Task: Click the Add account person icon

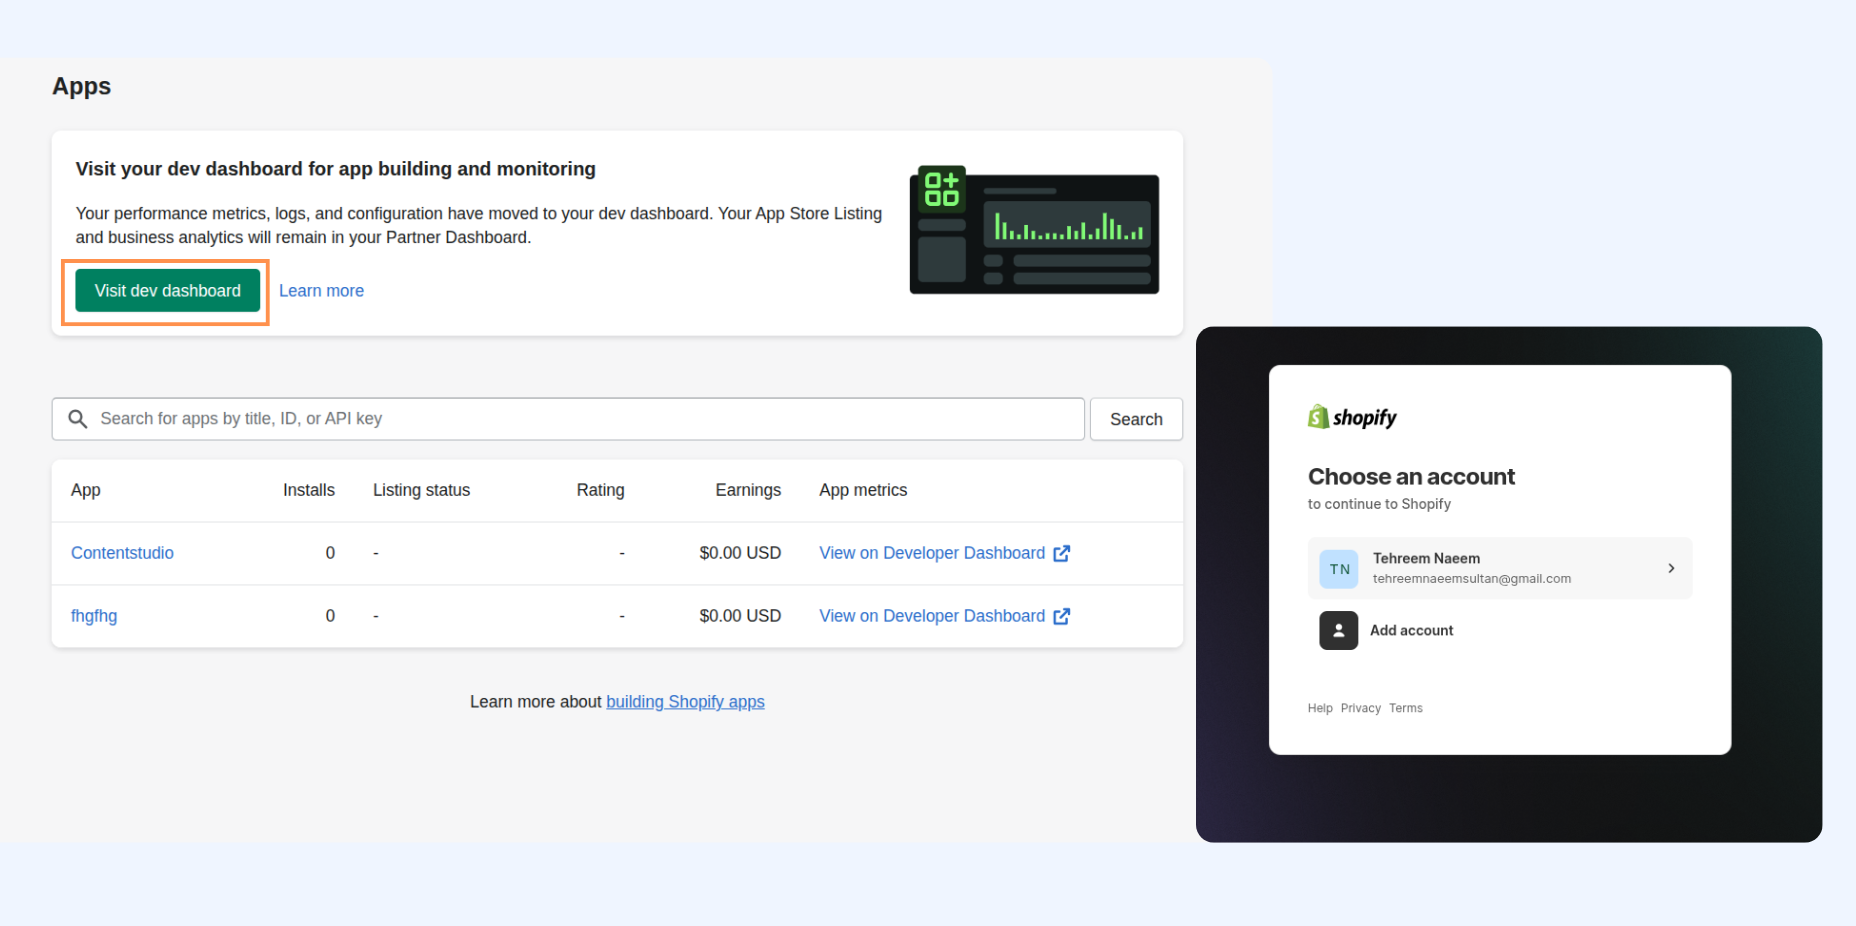Action: pos(1339,631)
